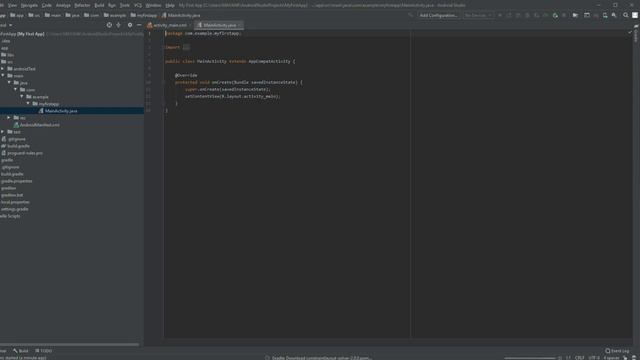Select the MainActivity.java editor tab
The height and width of the screenshot is (360, 640).
220,25
